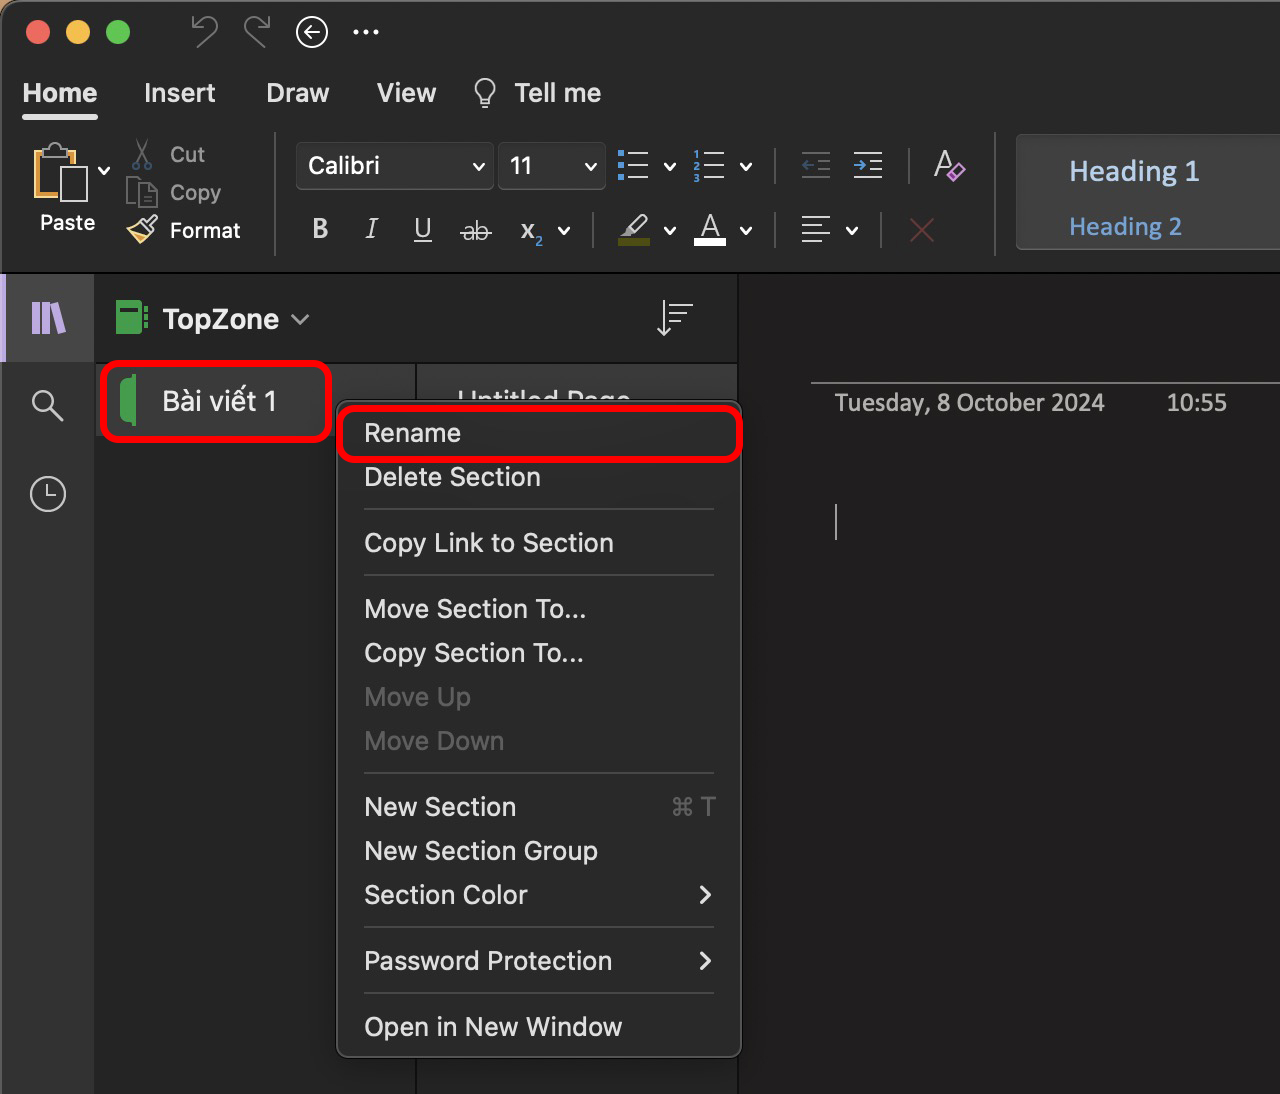This screenshot has width=1280, height=1094.
Task: Choose Open in New Window
Action: (x=539, y=1027)
